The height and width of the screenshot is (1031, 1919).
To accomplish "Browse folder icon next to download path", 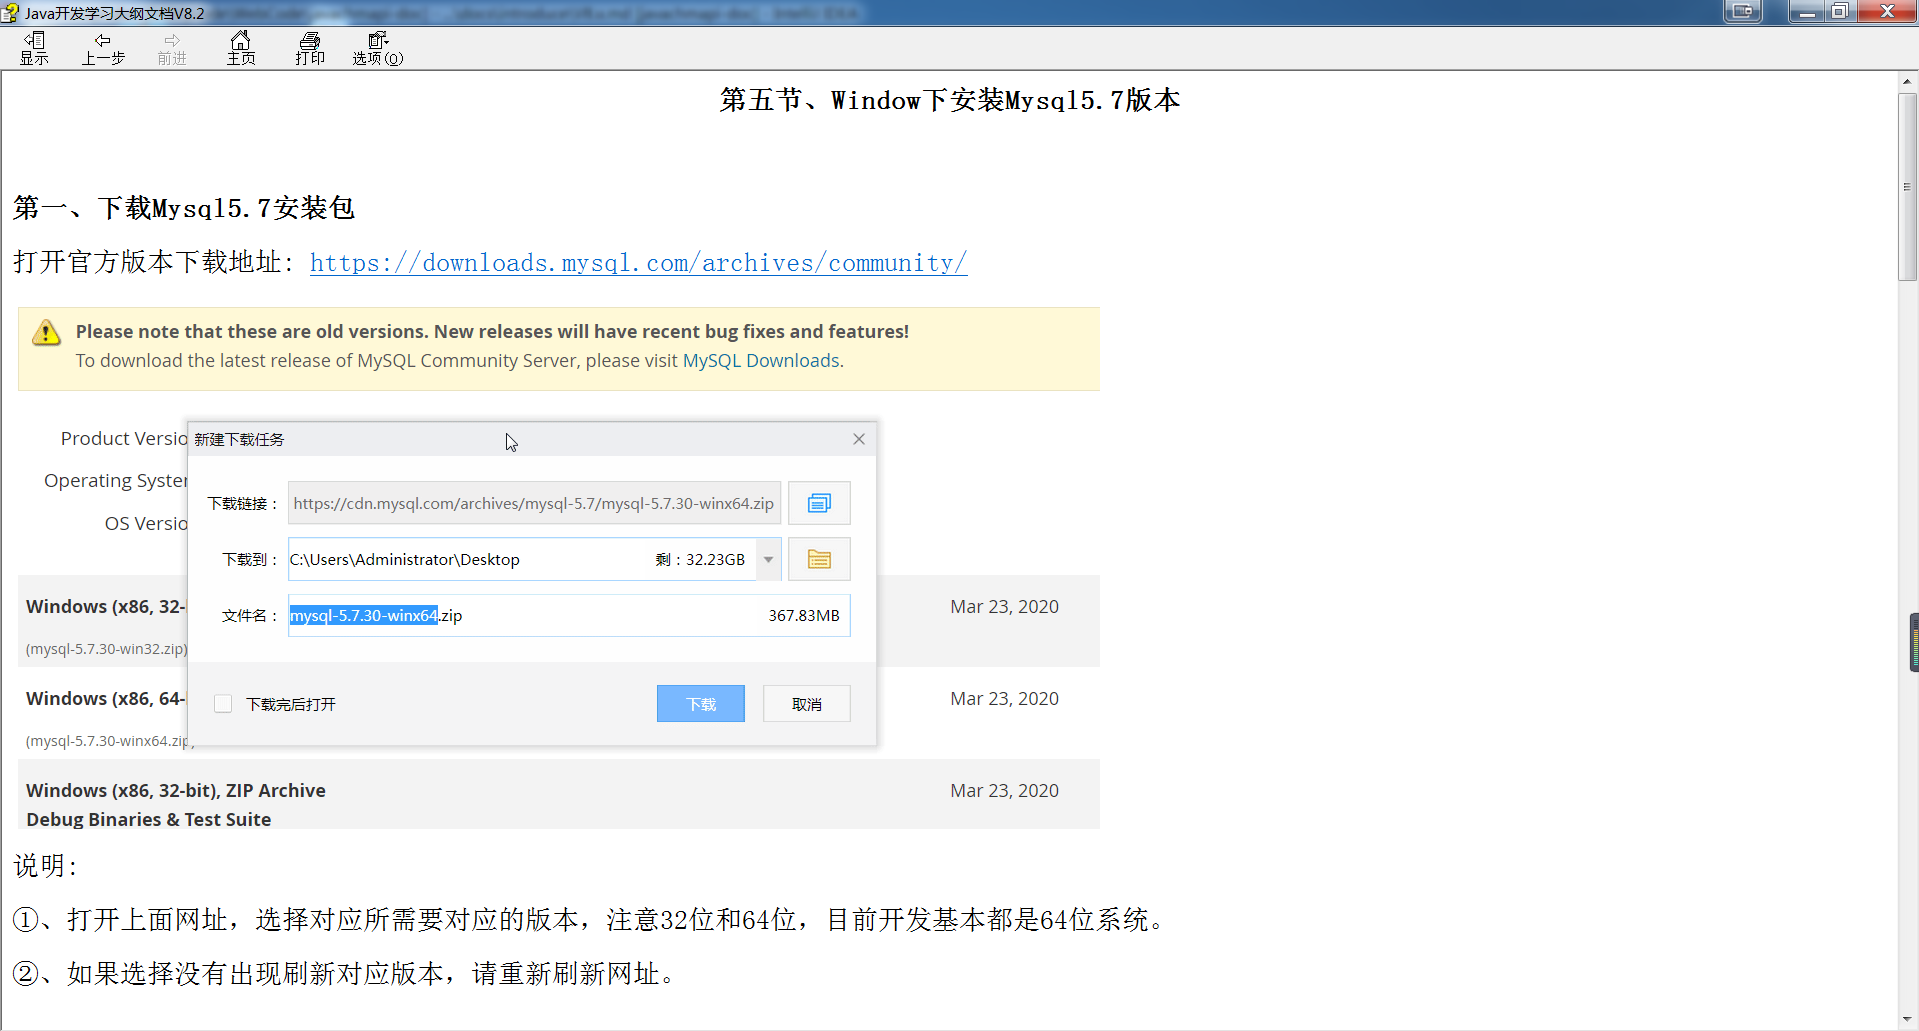I will click(x=819, y=559).
